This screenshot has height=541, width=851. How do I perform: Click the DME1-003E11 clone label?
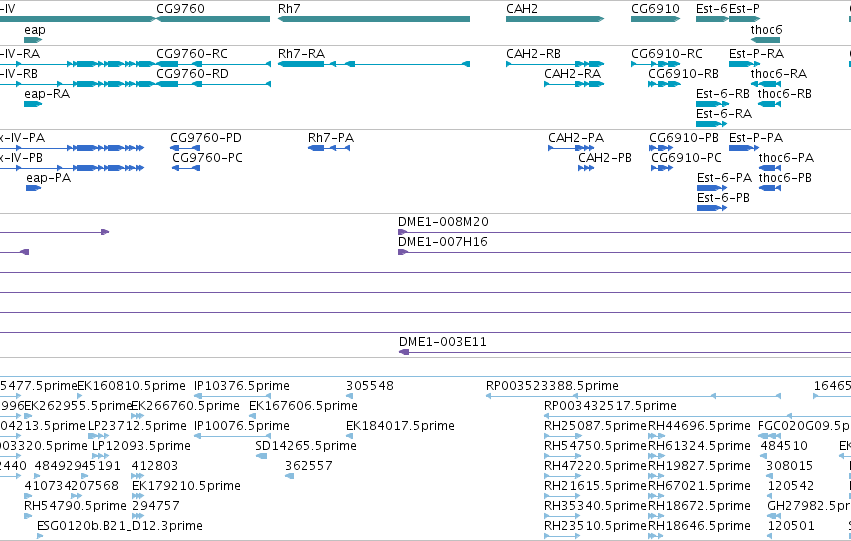tap(442, 342)
